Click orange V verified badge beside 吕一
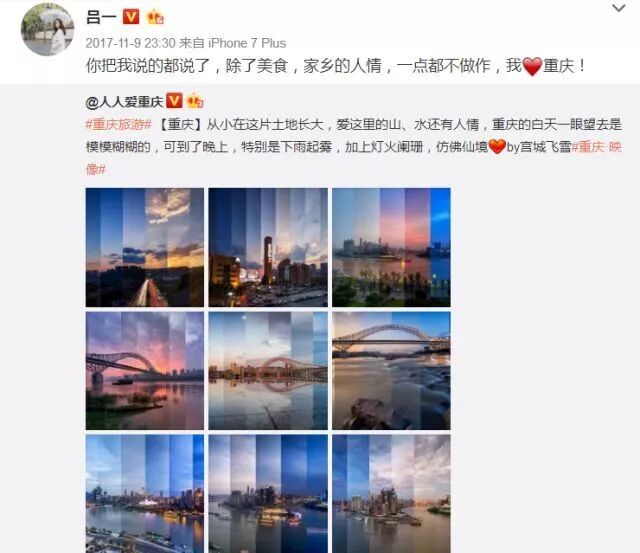Screen dimensions: 640x553 pos(131,17)
